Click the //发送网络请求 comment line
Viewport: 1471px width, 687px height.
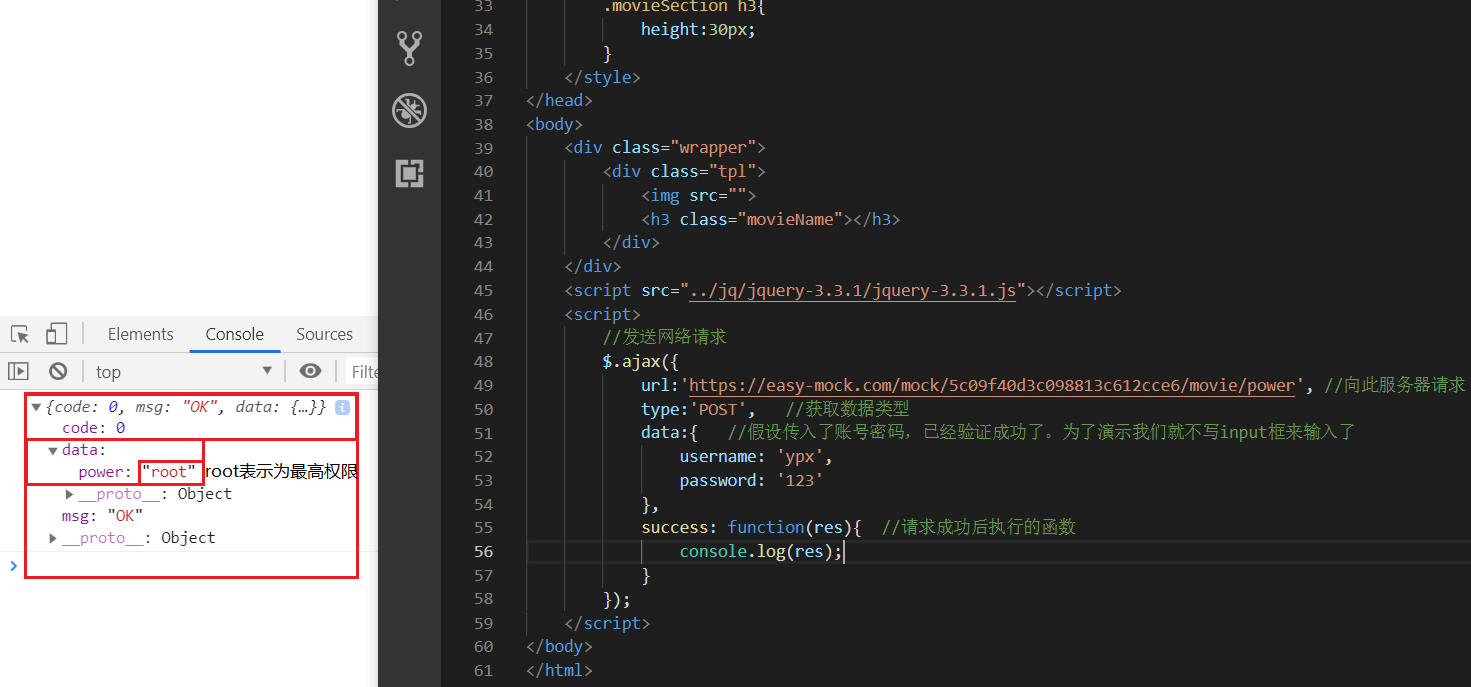pyautogui.click(x=664, y=337)
